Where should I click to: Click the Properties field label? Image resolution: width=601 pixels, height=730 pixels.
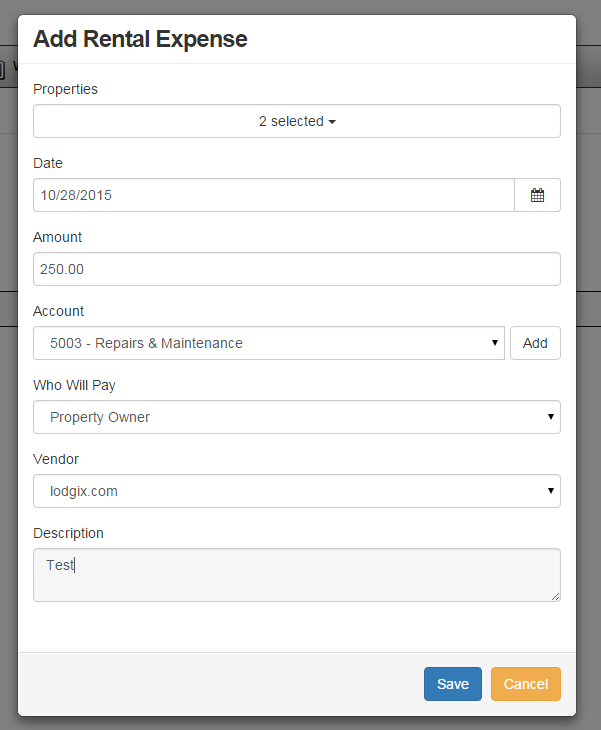click(65, 89)
